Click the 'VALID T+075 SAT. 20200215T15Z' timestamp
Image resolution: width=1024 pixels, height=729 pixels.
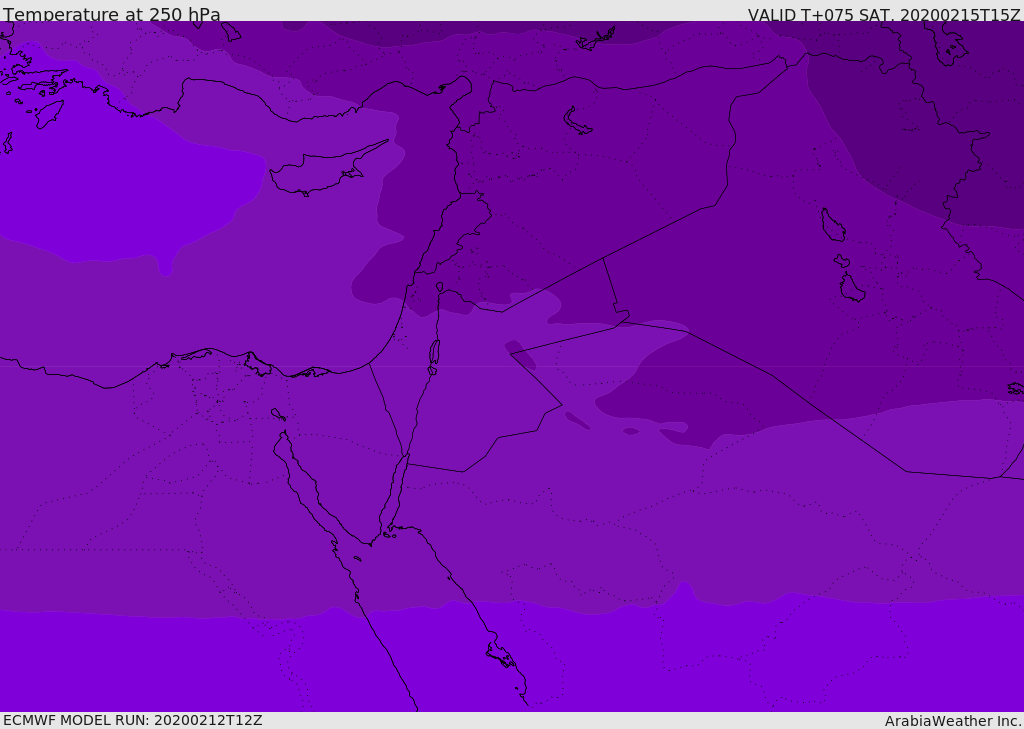click(x=884, y=14)
